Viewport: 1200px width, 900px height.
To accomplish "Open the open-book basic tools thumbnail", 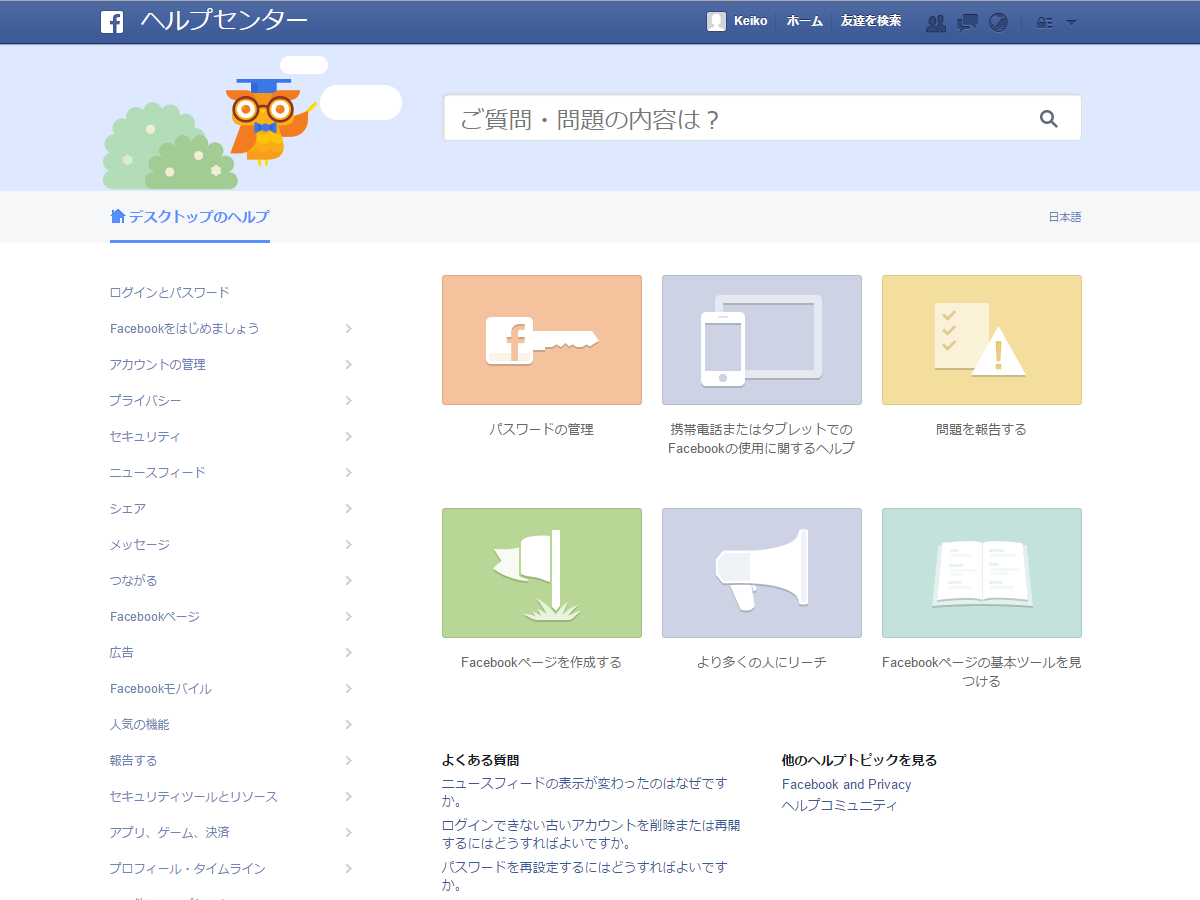I will [x=982, y=573].
